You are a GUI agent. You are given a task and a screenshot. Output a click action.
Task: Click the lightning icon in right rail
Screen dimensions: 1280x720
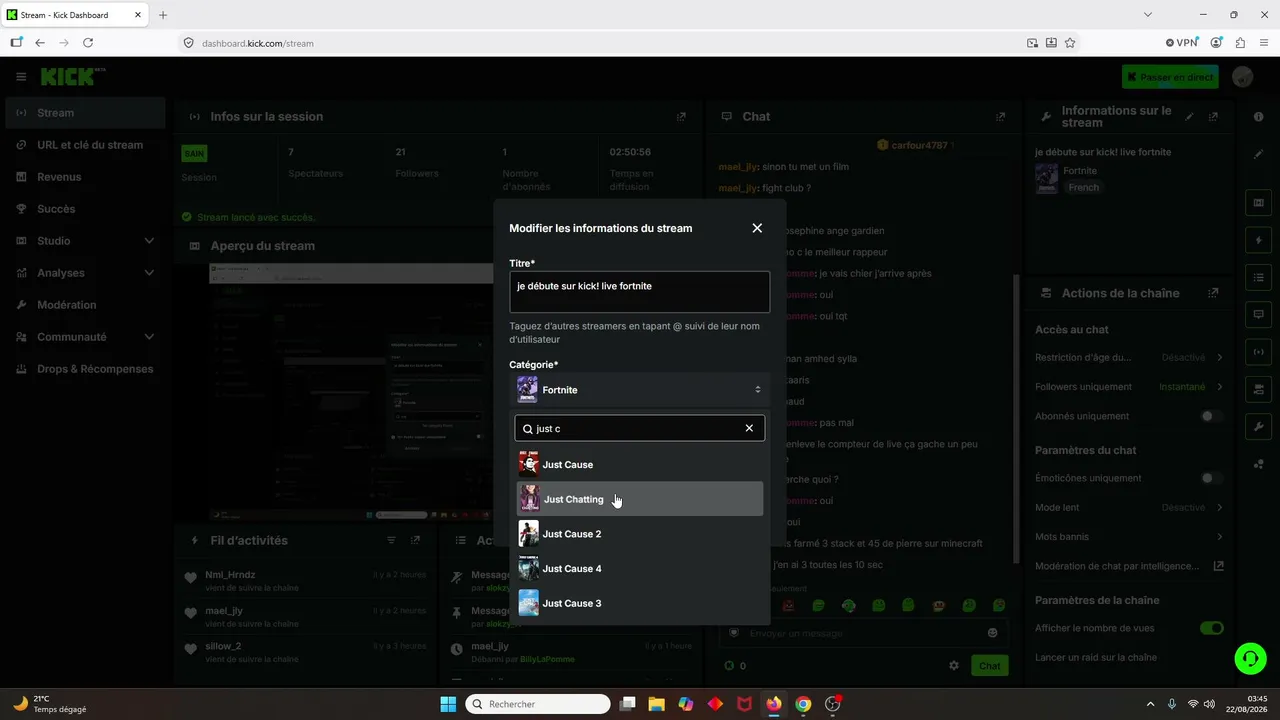pyautogui.click(x=1258, y=241)
